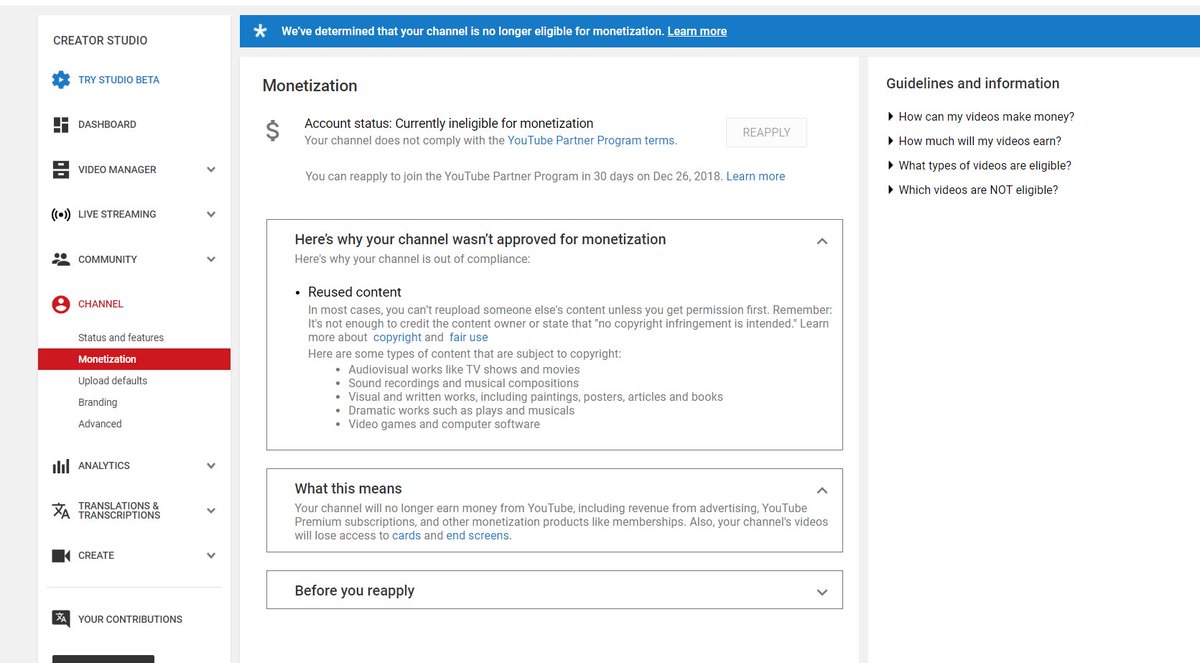Viewport: 1200px width, 663px height.
Task: Expand the Video Manager submenu chevron
Action: click(x=211, y=170)
